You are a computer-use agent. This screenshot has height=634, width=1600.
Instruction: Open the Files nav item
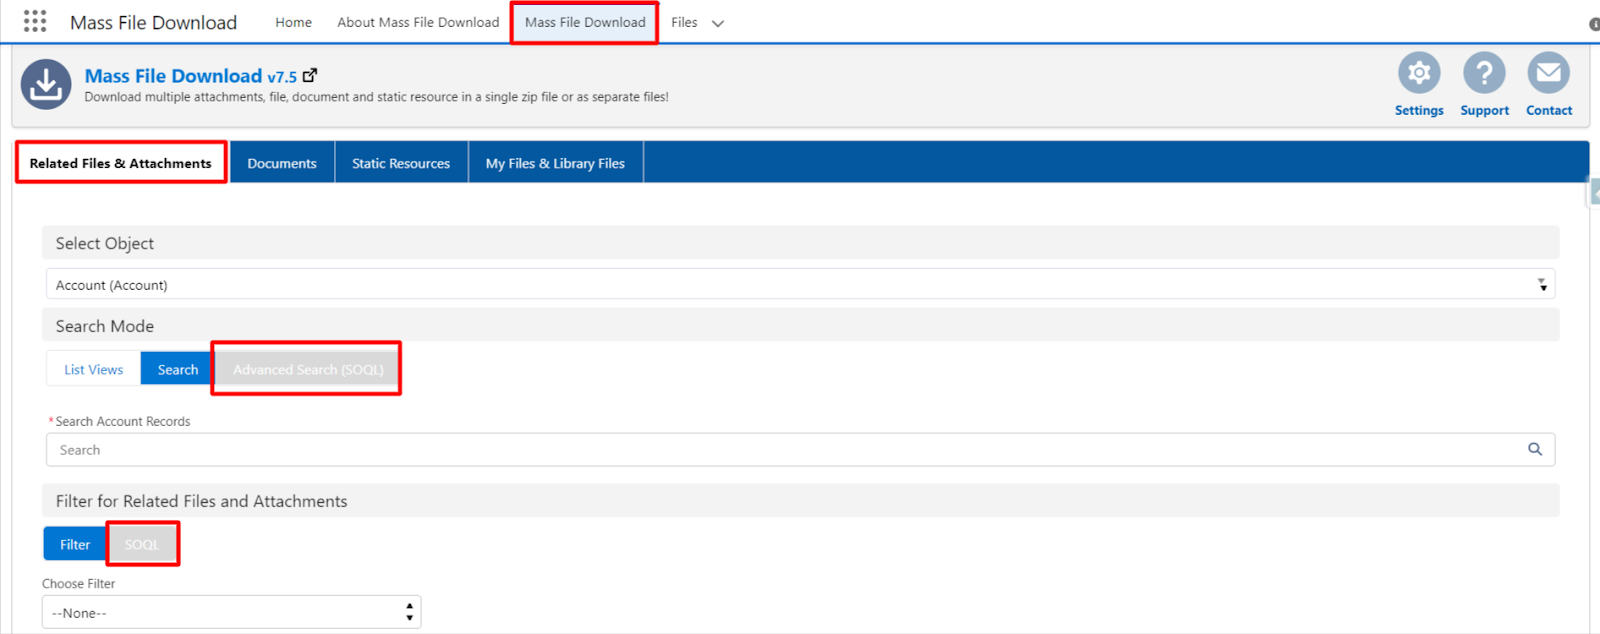pyautogui.click(x=684, y=22)
